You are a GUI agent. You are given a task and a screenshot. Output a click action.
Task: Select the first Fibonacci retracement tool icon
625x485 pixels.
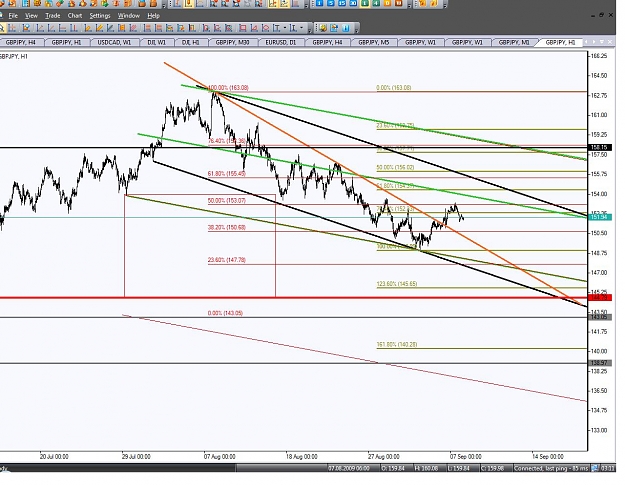[147, 28]
